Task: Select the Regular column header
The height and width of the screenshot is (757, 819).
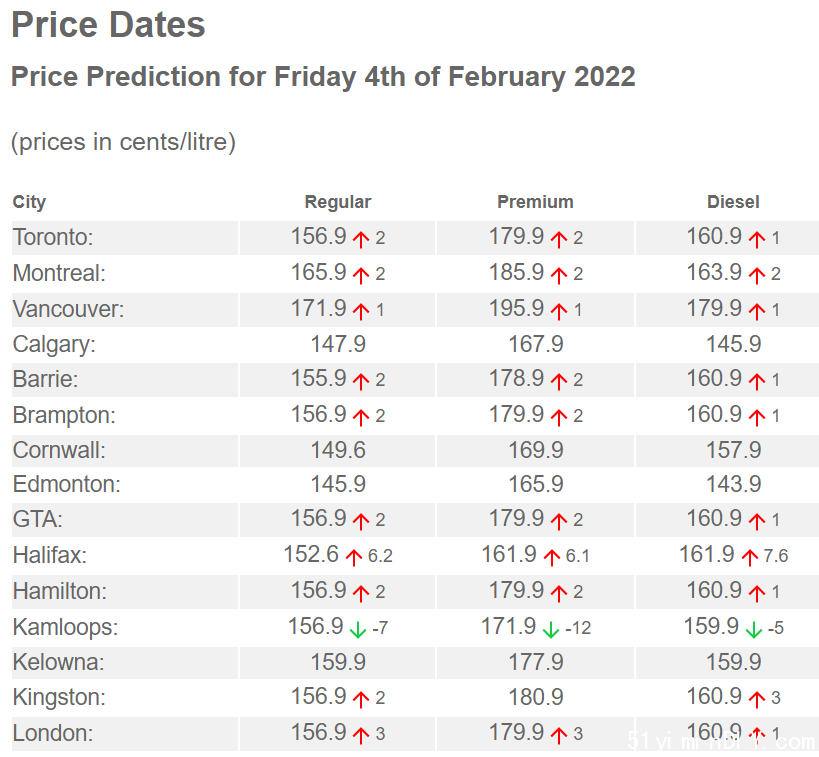Action: pyautogui.click(x=338, y=202)
